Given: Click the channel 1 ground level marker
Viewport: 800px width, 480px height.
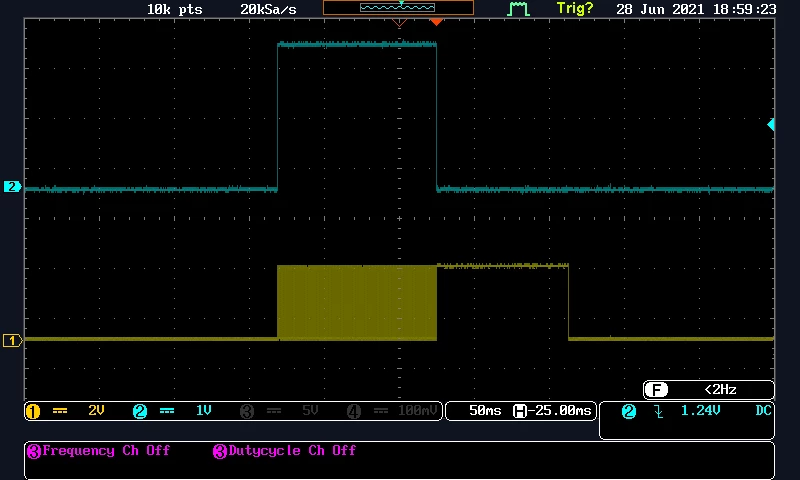Looking at the screenshot, I should [12, 340].
